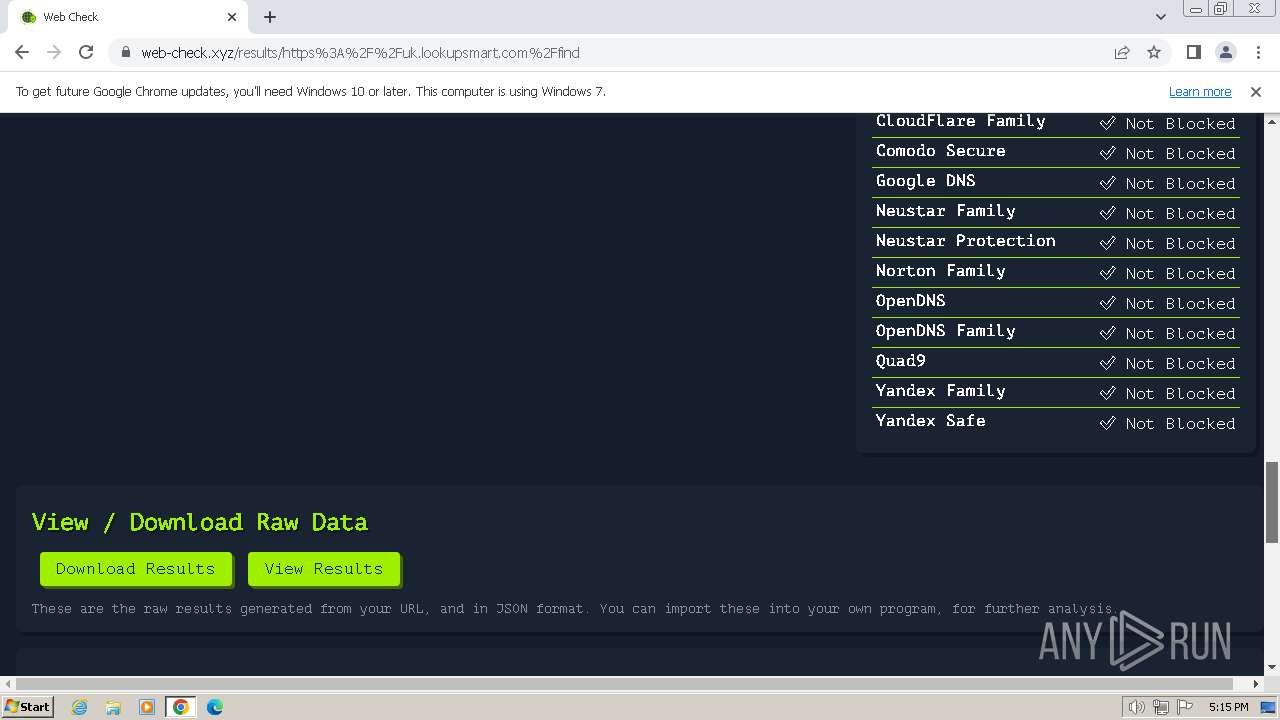The image size is (1280, 720).
Task: Select Yandex Safe label
Action: point(930,421)
